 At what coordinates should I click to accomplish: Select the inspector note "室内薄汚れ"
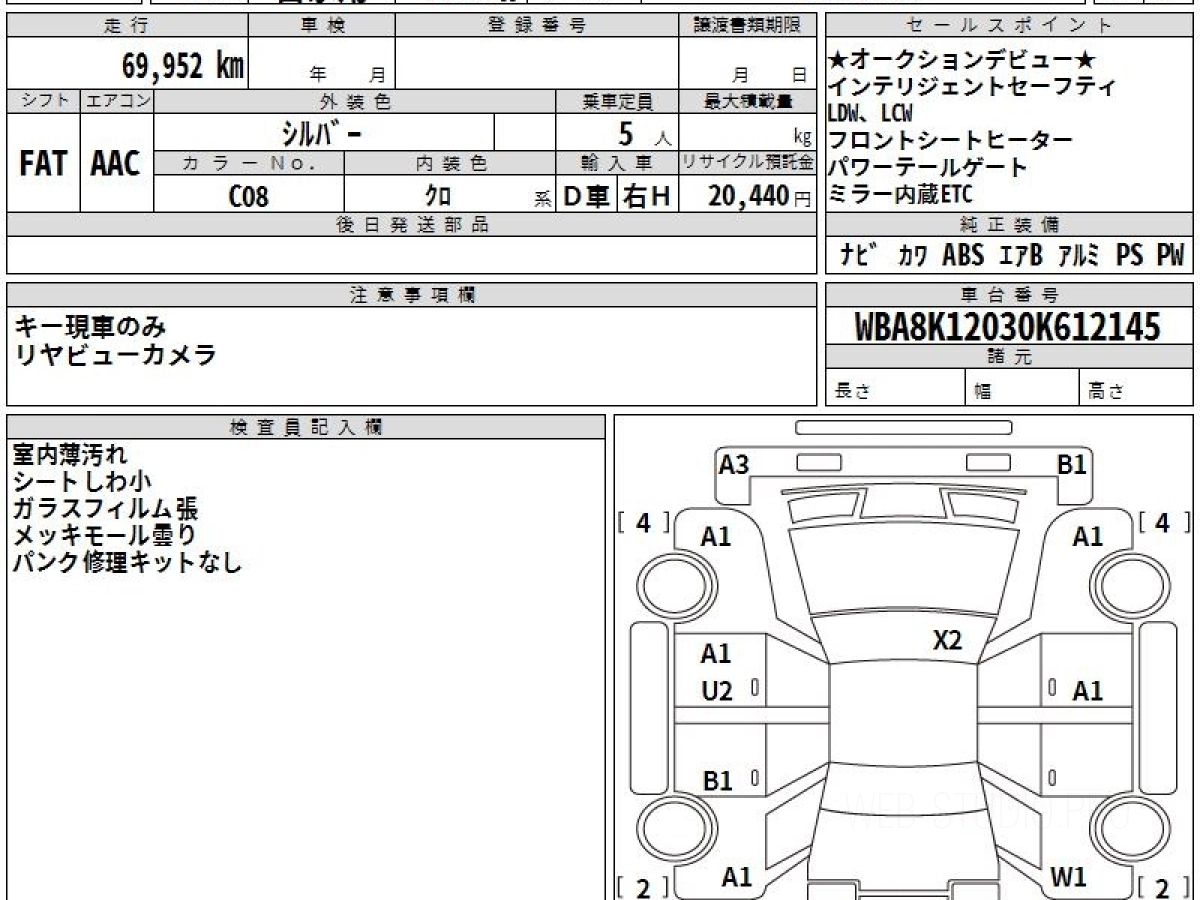click(70, 455)
